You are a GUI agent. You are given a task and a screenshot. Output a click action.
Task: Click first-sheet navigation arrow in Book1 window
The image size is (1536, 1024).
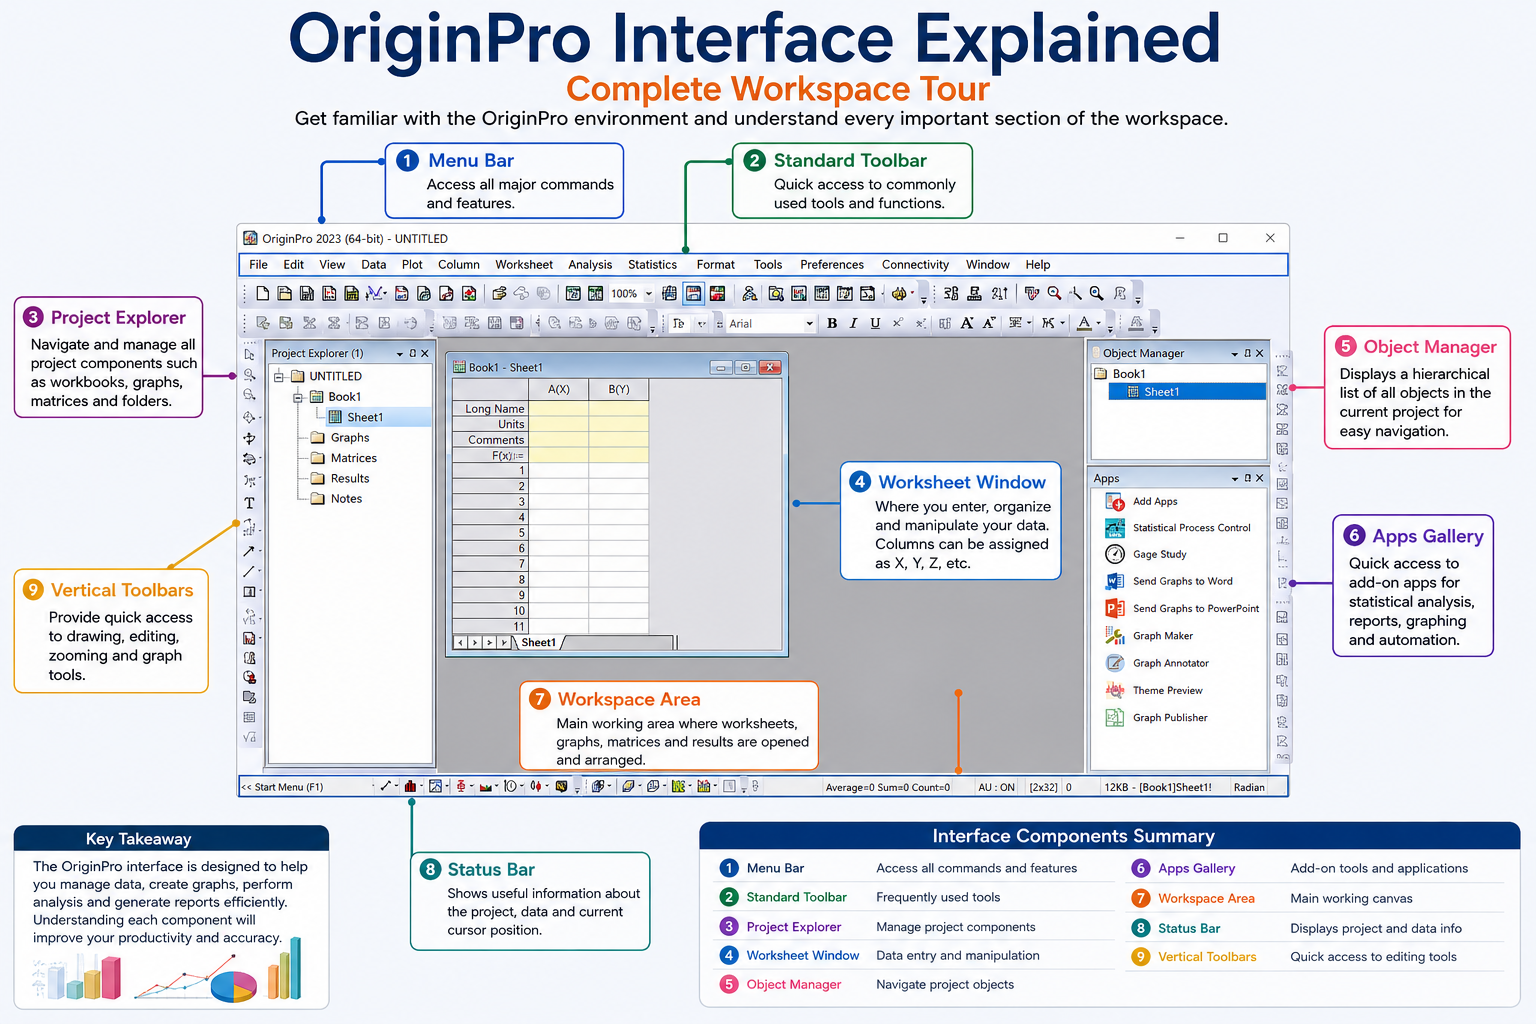click(460, 642)
